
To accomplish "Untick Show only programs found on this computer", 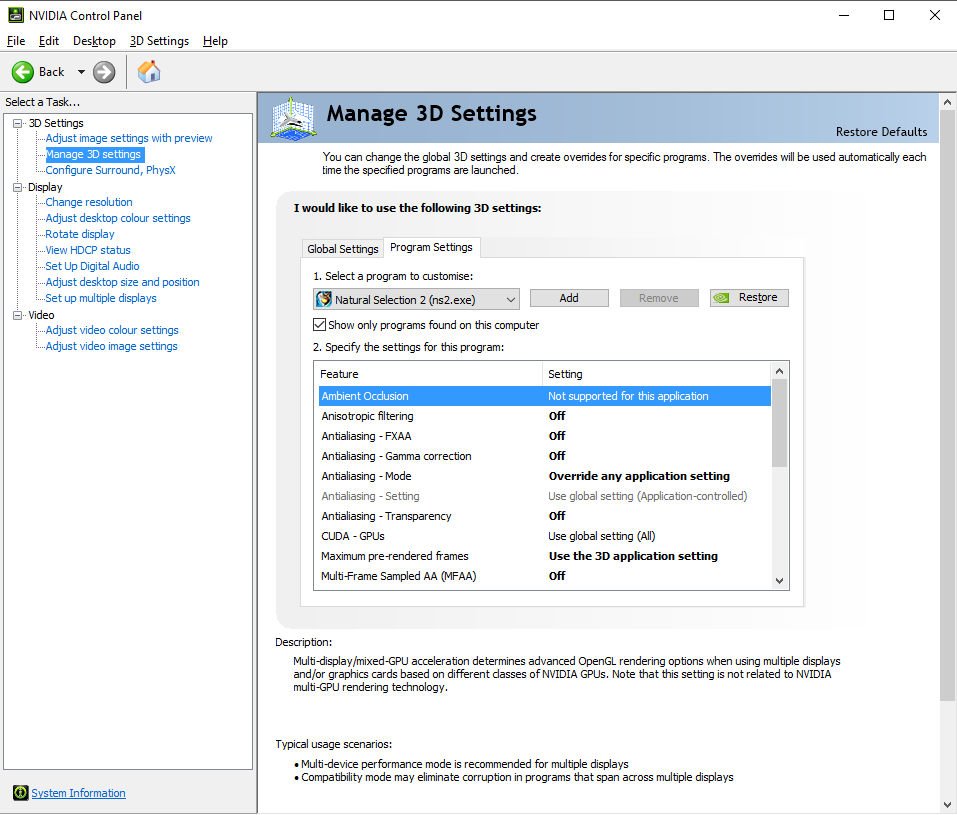I will (x=319, y=325).
